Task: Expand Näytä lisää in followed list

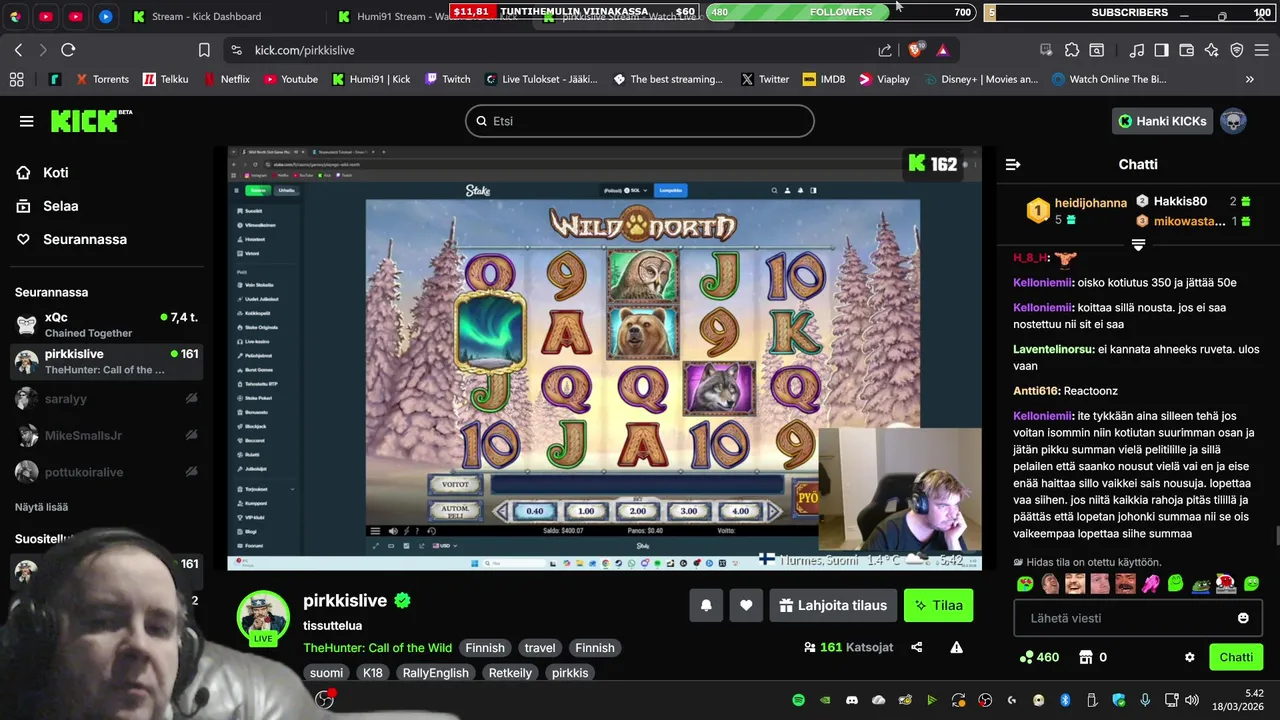Action: tap(41, 507)
